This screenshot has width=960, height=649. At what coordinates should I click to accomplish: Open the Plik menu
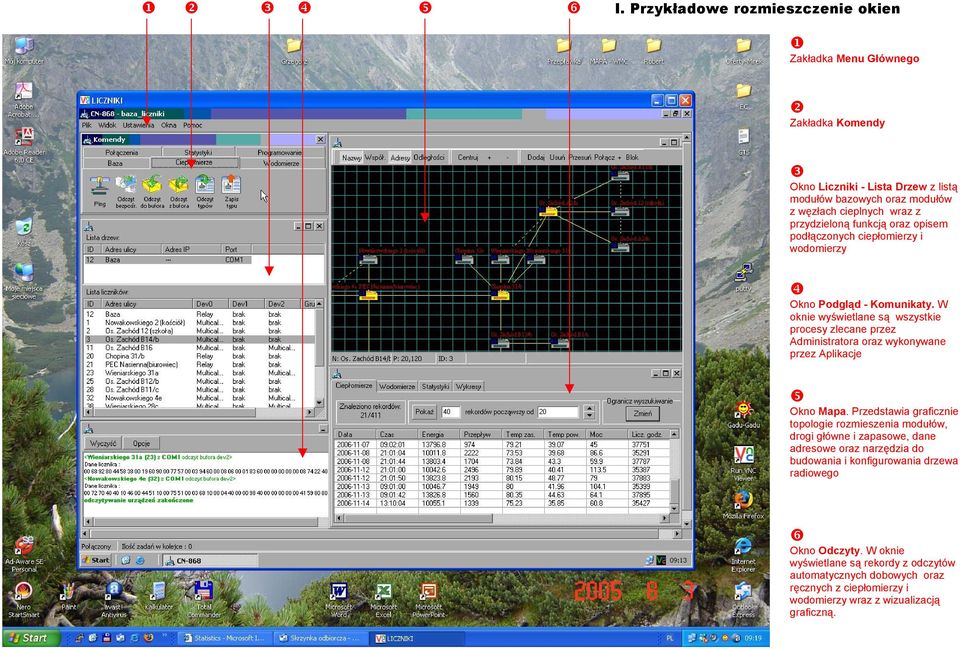pos(87,126)
